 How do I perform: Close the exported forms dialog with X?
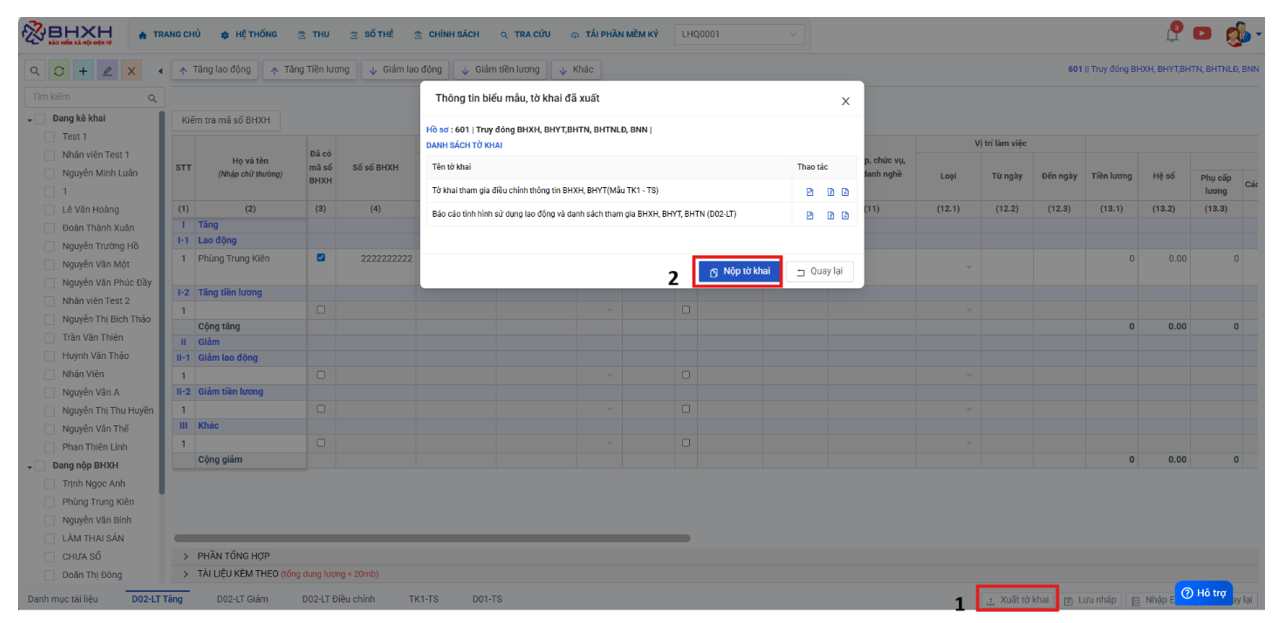(x=845, y=101)
